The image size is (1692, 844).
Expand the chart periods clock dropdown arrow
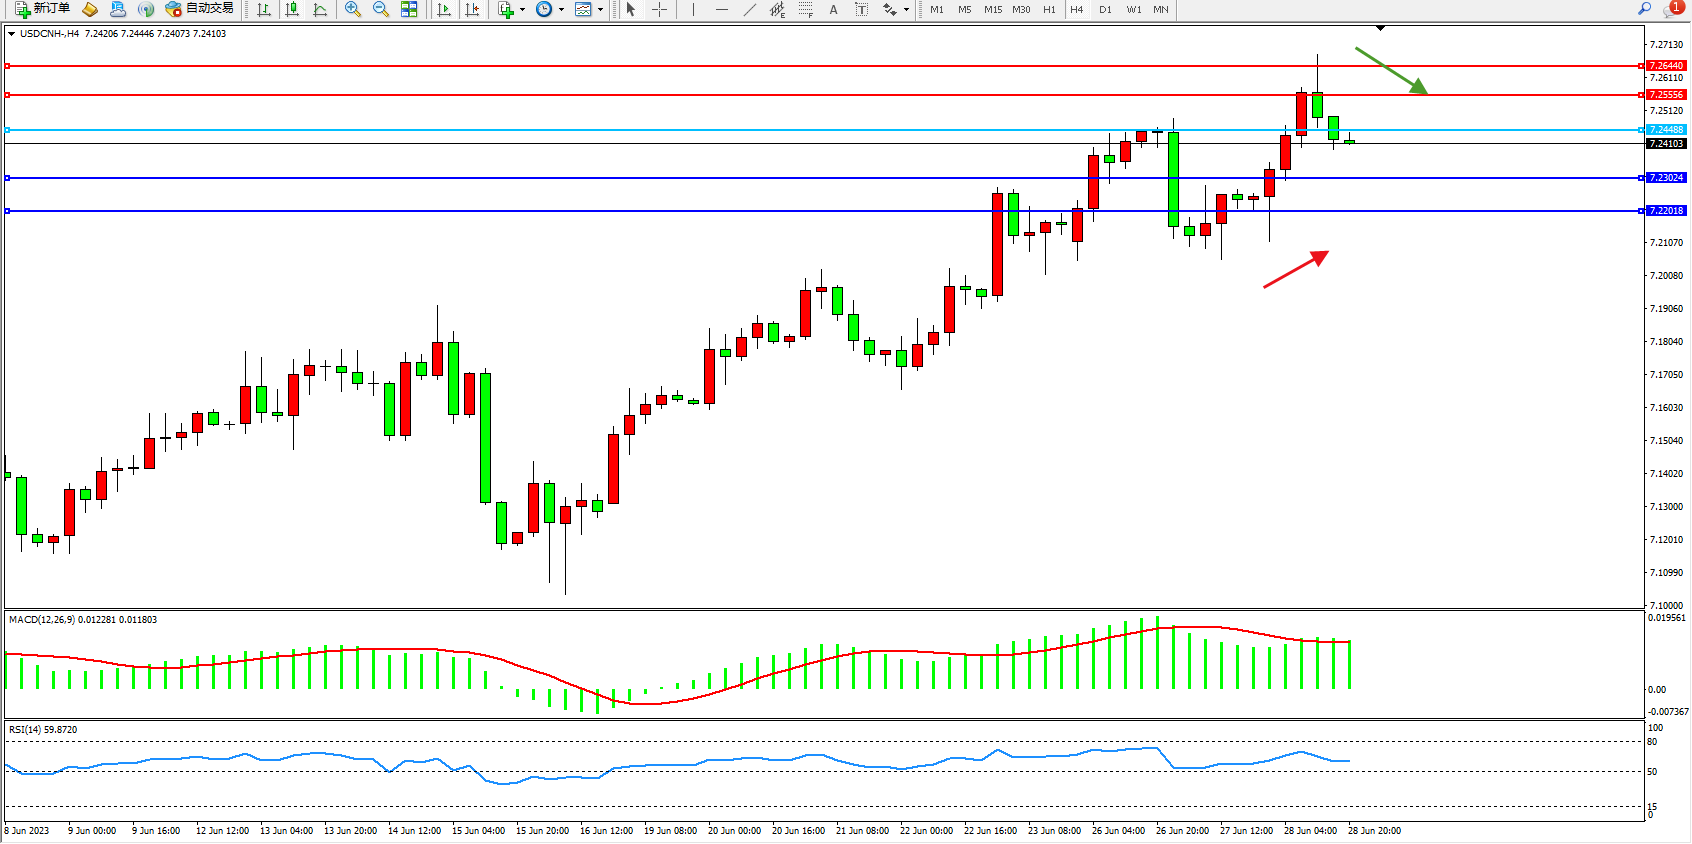click(561, 9)
